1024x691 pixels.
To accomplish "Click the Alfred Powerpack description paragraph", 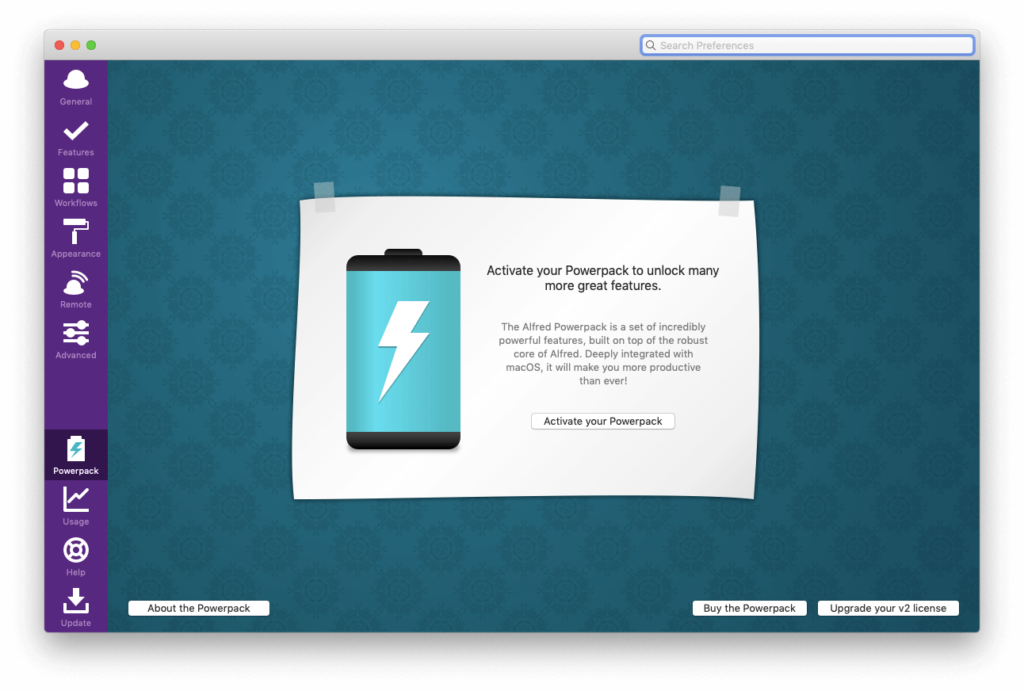I will click(603, 353).
